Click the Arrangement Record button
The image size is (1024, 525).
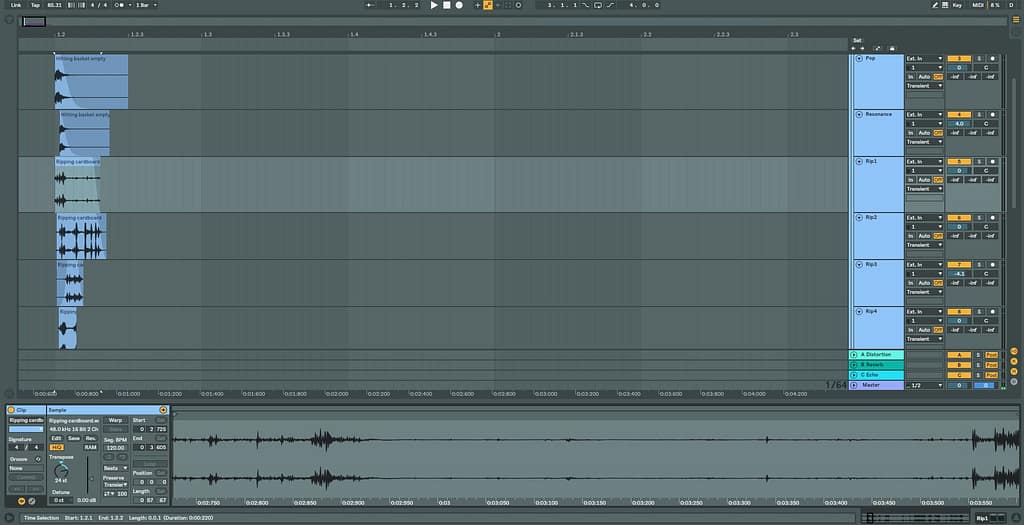459,5
